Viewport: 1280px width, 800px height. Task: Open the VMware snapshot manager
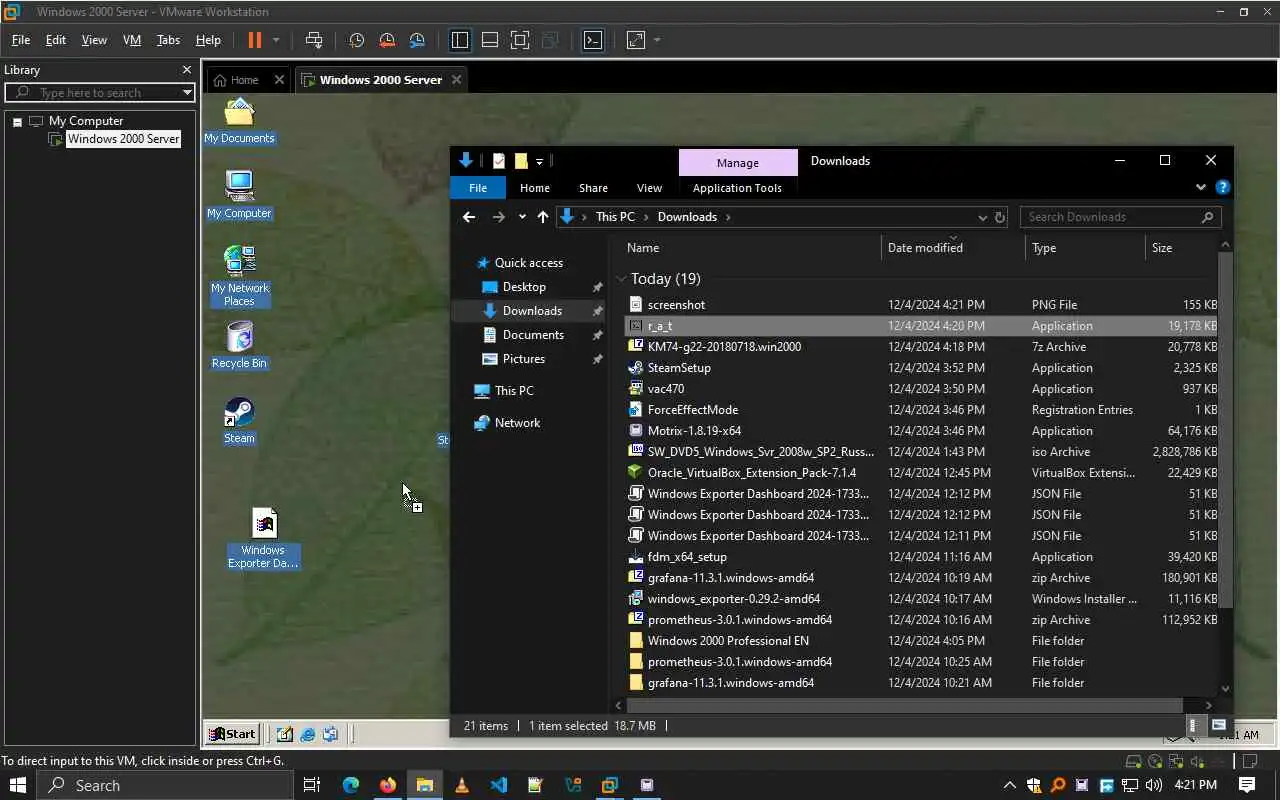(417, 40)
